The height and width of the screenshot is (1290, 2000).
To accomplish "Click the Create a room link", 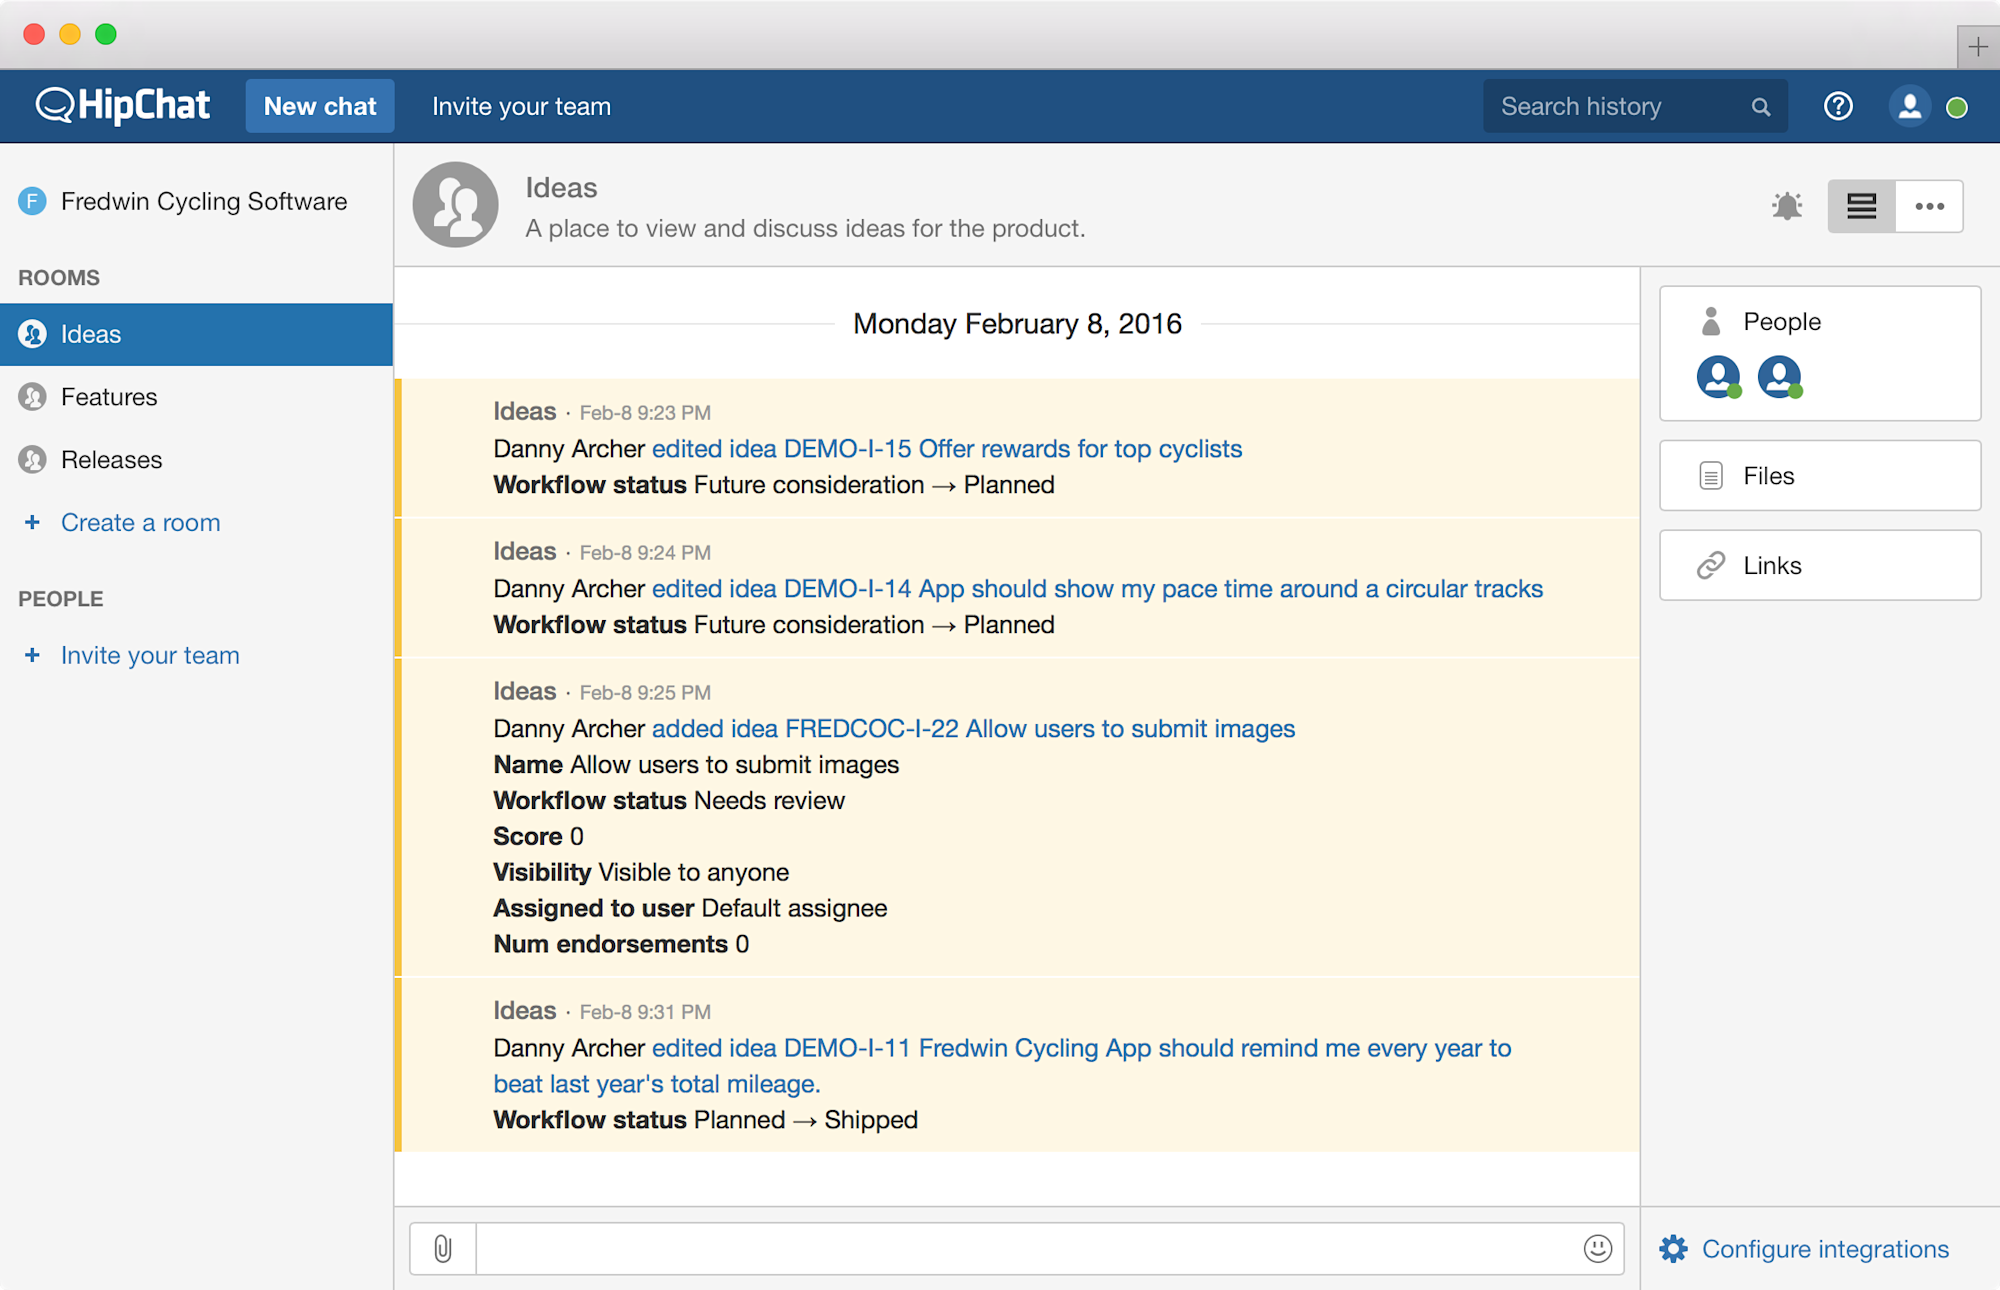I will [x=140, y=523].
